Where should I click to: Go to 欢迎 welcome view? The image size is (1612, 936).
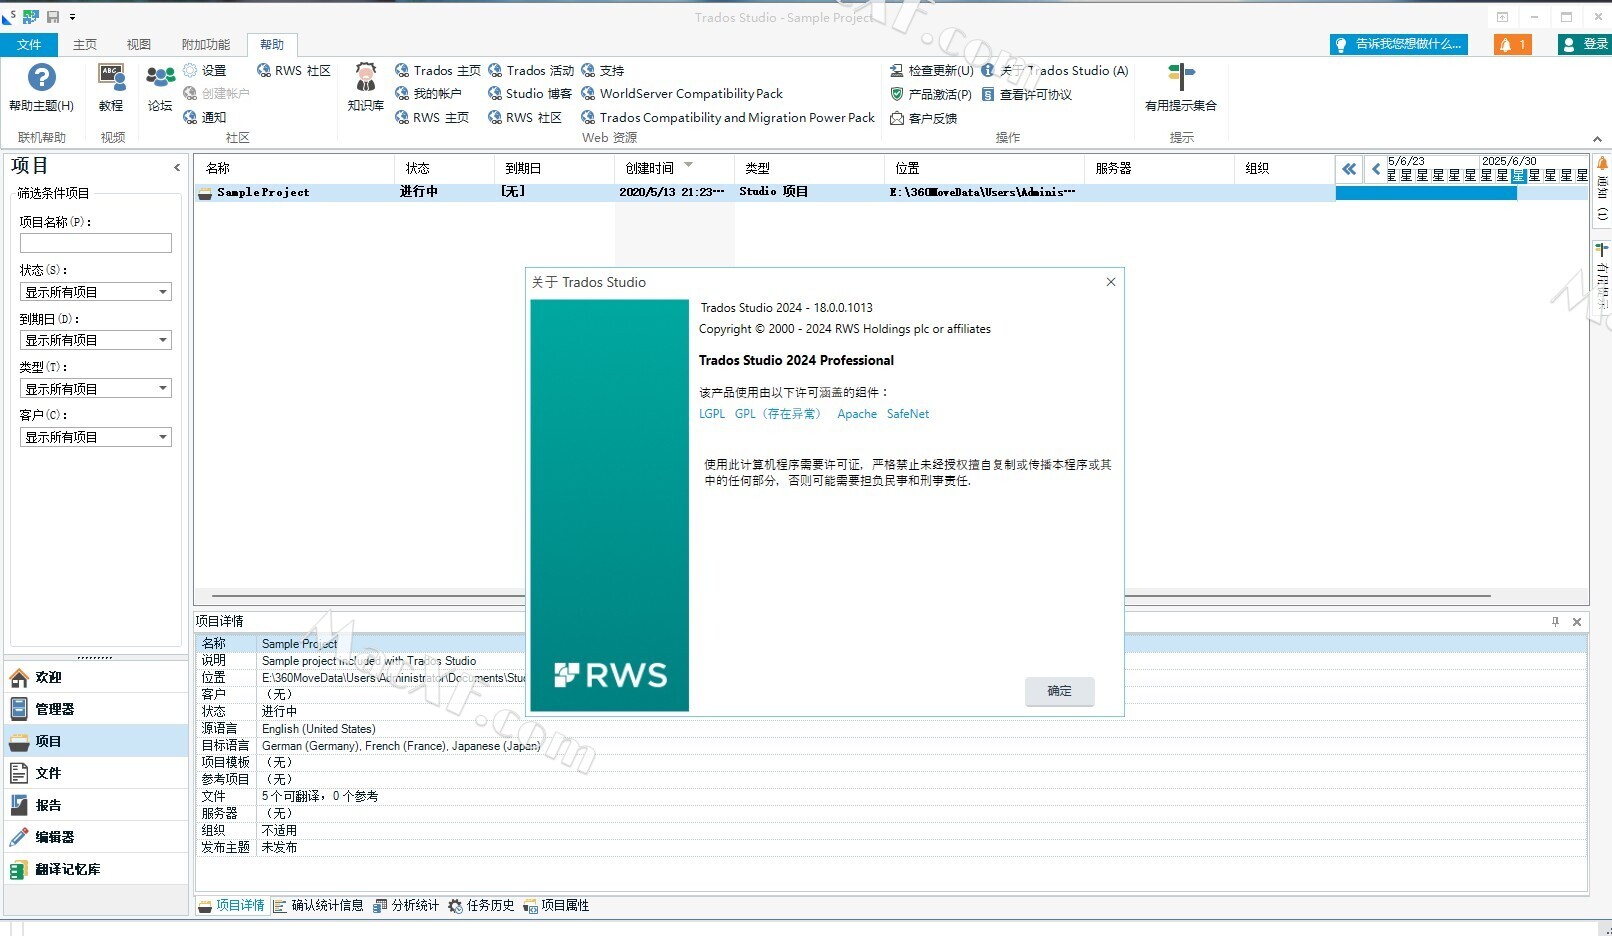click(x=96, y=677)
